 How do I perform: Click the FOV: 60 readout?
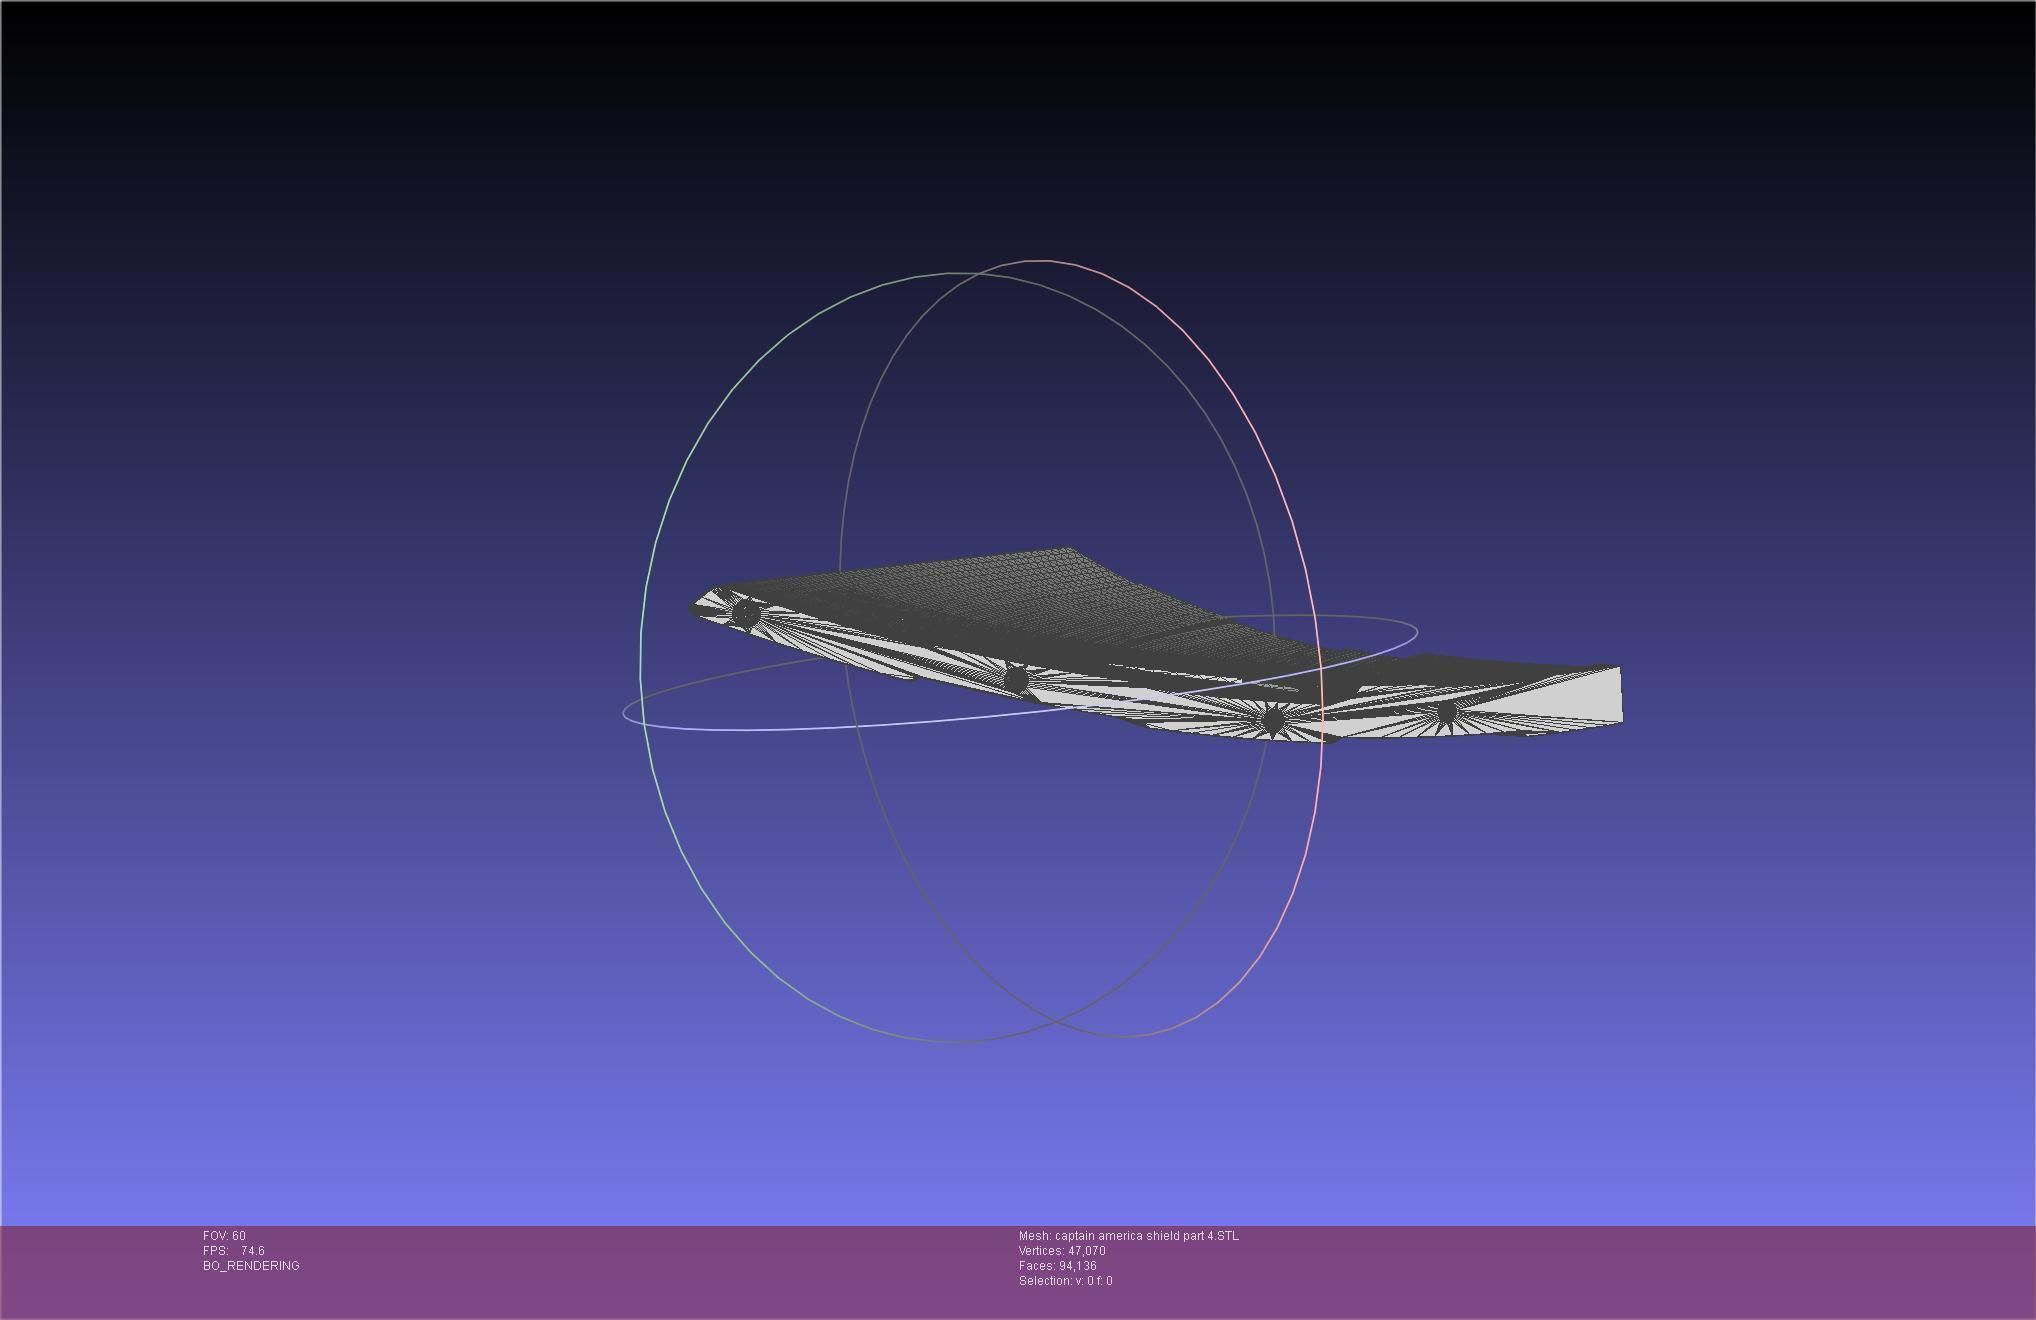224,1236
